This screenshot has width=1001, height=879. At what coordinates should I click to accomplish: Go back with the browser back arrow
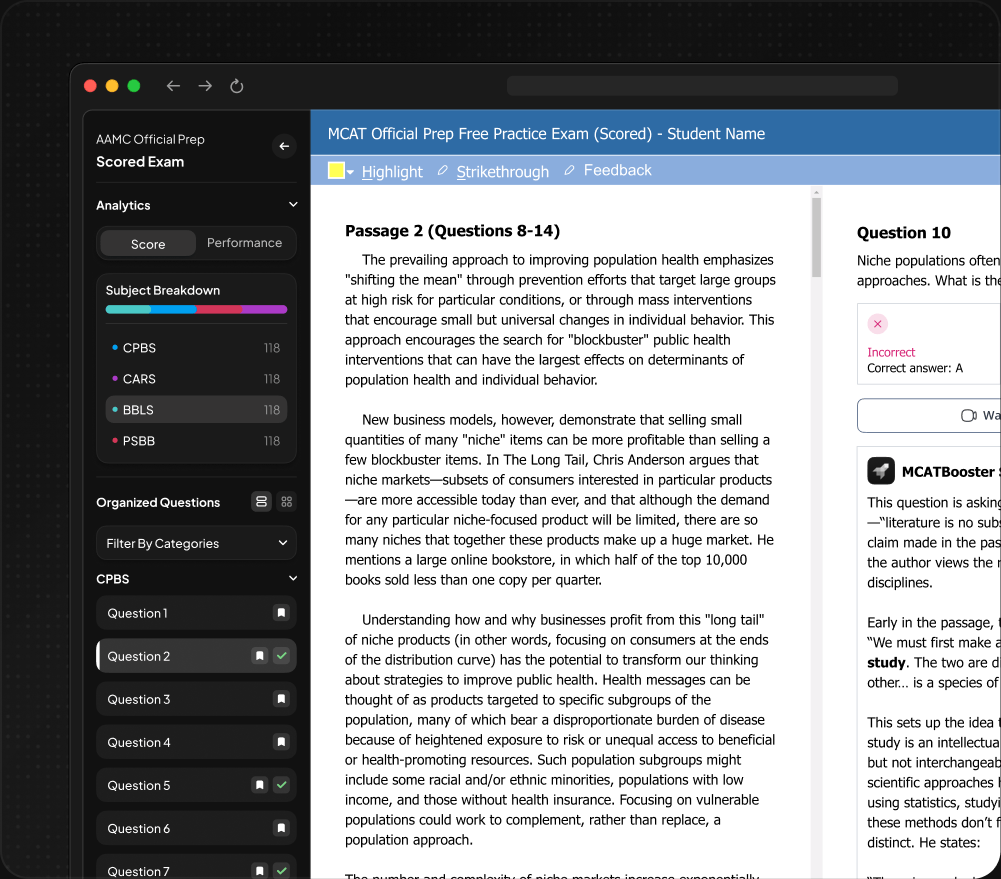173,86
